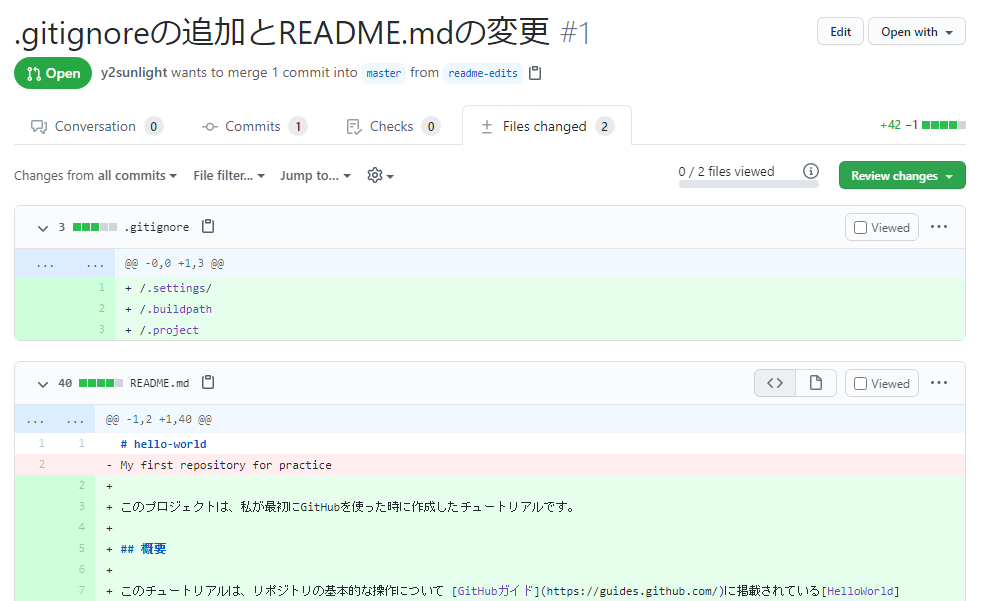Switch README.md to source diff view
The height and width of the screenshot is (601, 985).
[x=775, y=383]
